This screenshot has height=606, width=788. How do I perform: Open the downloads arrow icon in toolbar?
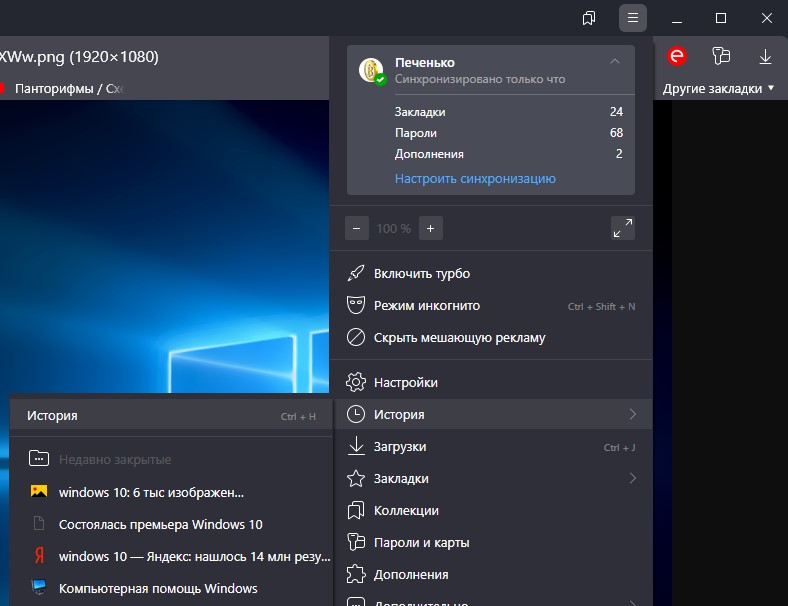(x=765, y=56)
